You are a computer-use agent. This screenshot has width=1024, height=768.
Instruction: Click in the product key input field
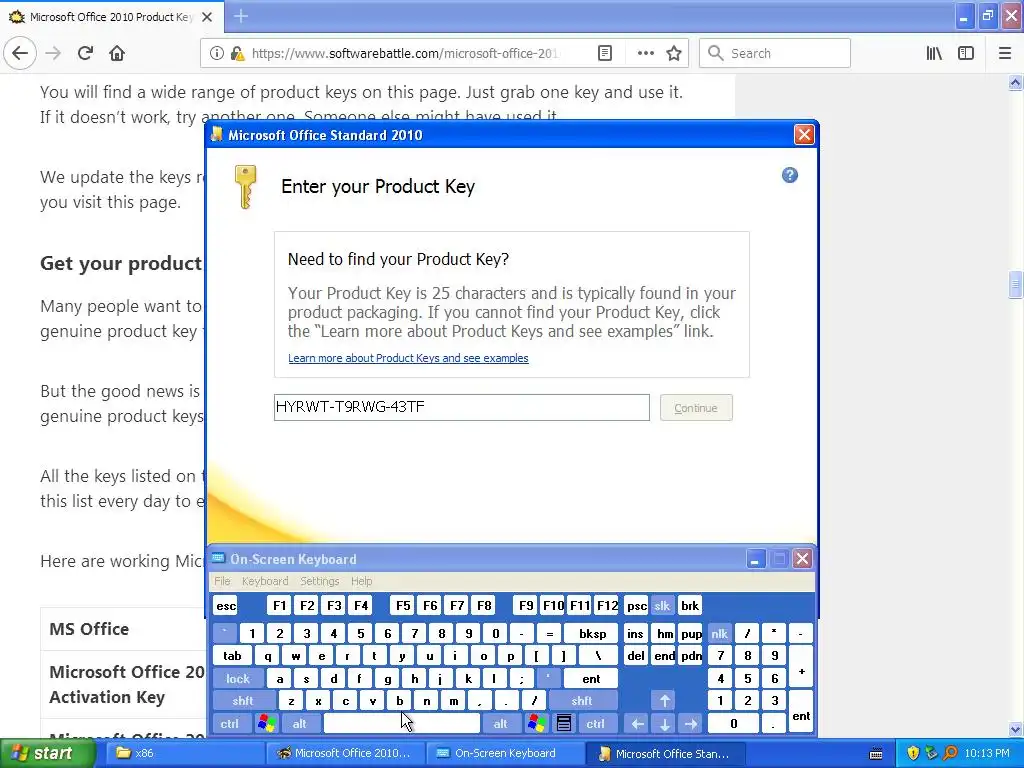pos(462,408)
